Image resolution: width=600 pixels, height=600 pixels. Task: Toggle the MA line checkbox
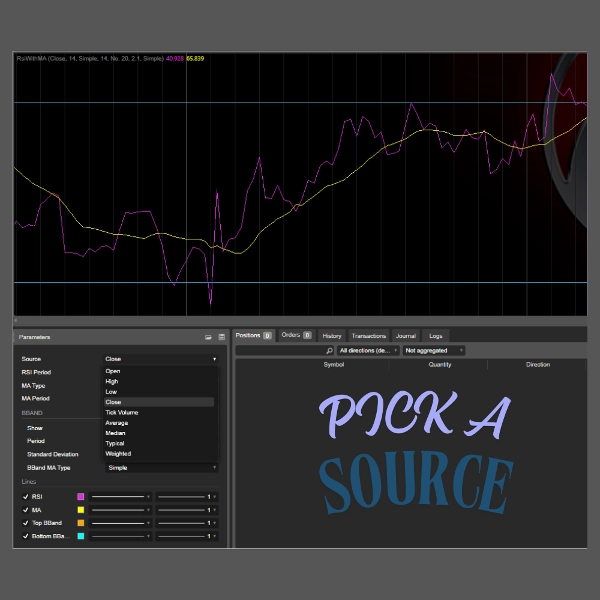tap(26, 510)
